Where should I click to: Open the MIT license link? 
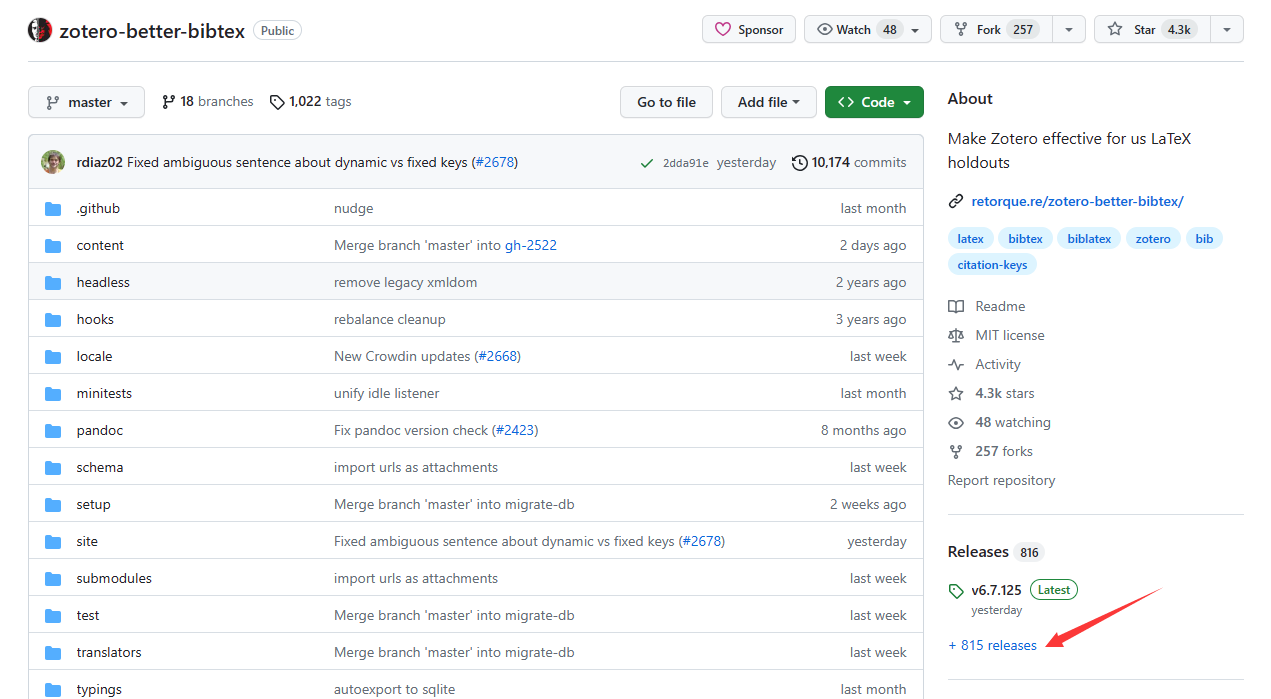pos(1010,336)
